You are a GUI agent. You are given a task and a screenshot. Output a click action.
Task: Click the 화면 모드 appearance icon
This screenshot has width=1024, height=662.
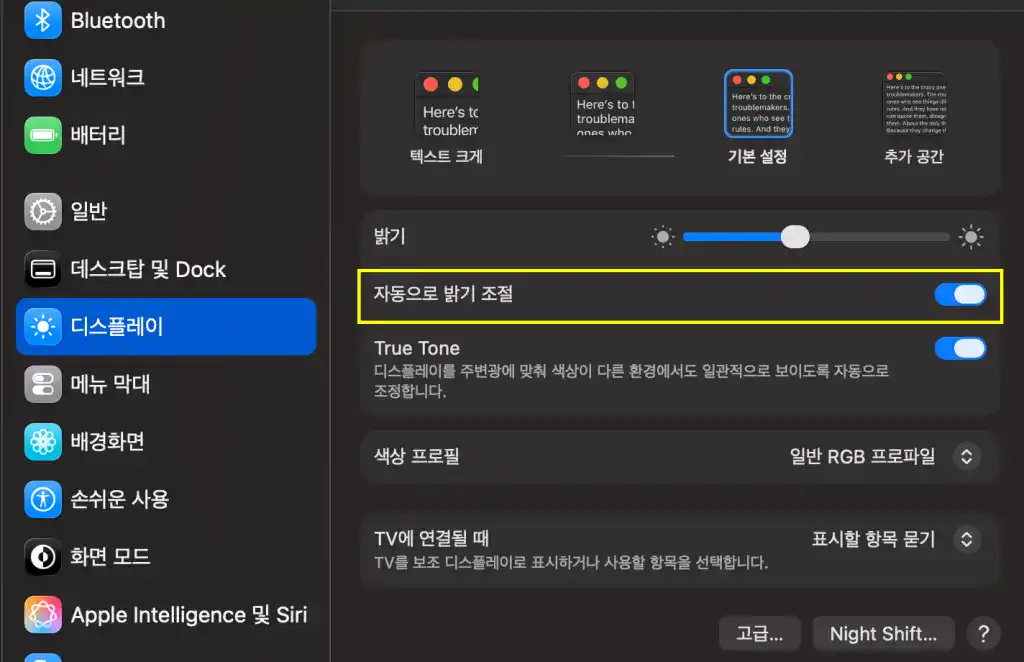tap(43, 557)
